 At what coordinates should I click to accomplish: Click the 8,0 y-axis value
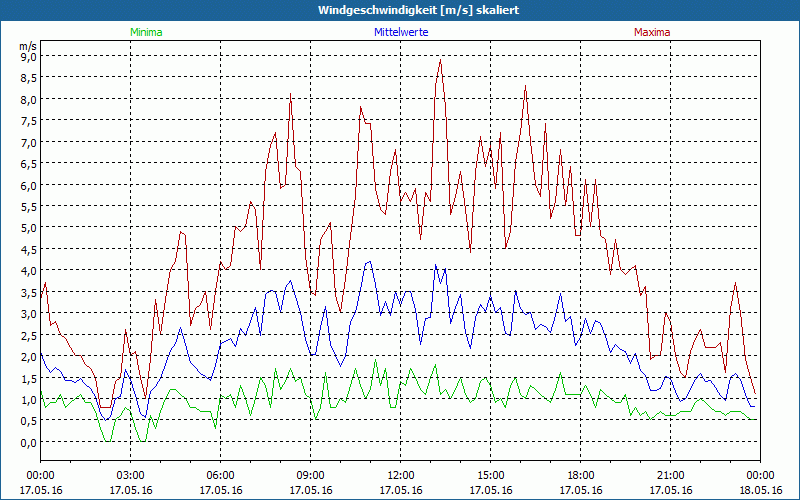click(x=29, y=99)
